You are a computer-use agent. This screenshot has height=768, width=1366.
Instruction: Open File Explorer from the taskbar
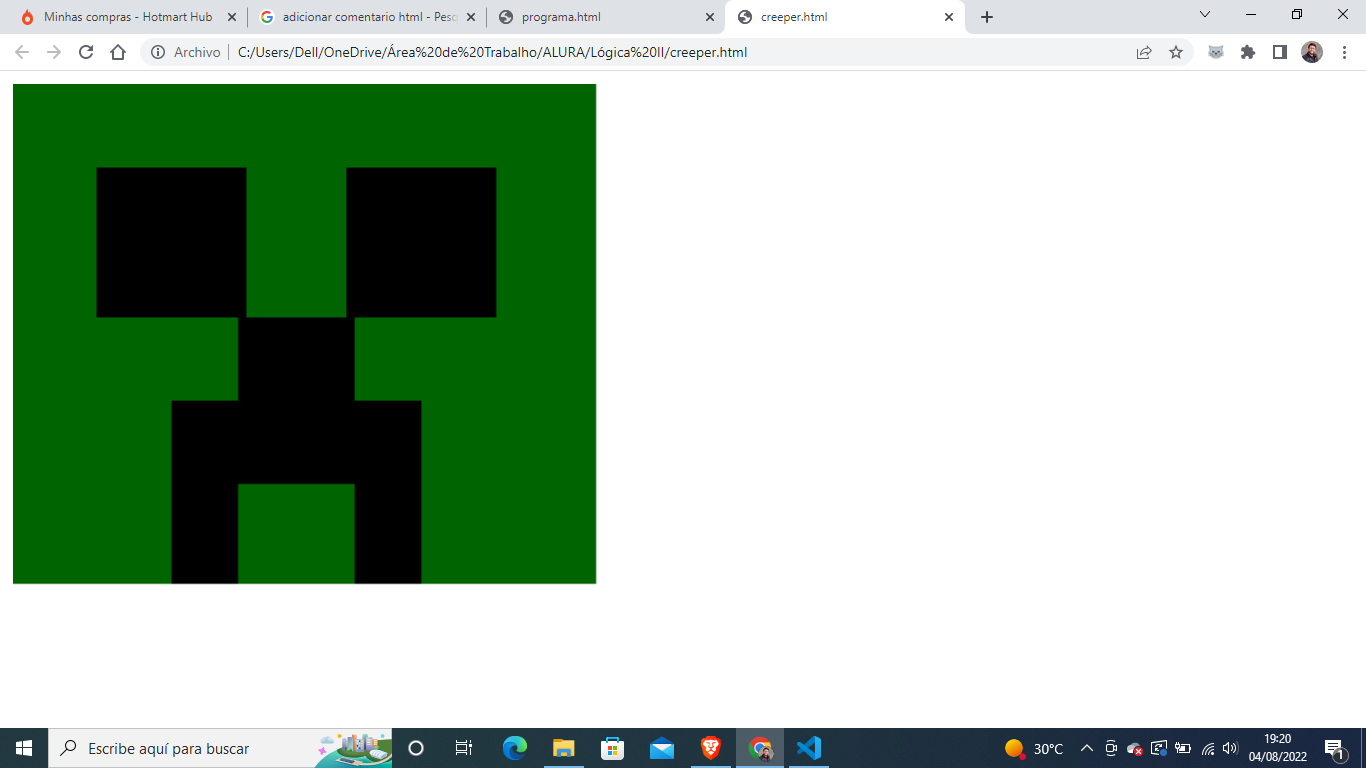click(x=564, y=748)
